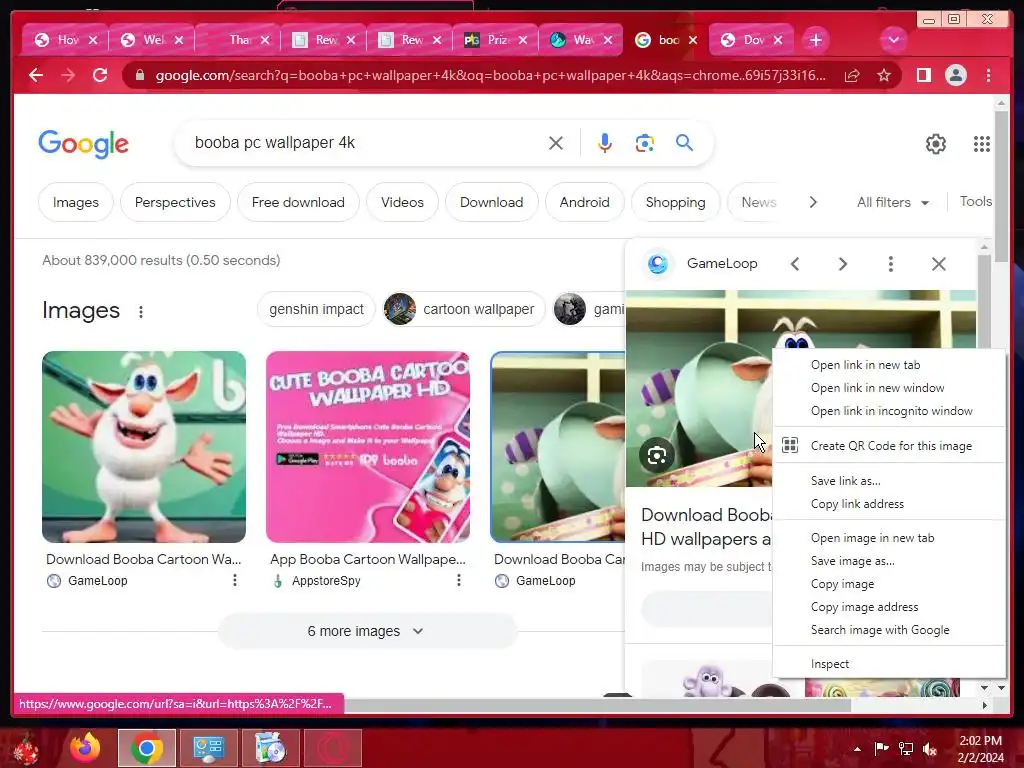The width and height of the screenshot is (1024, 768).
Task: Choose Save image as...
Action: tap(889, 561)
